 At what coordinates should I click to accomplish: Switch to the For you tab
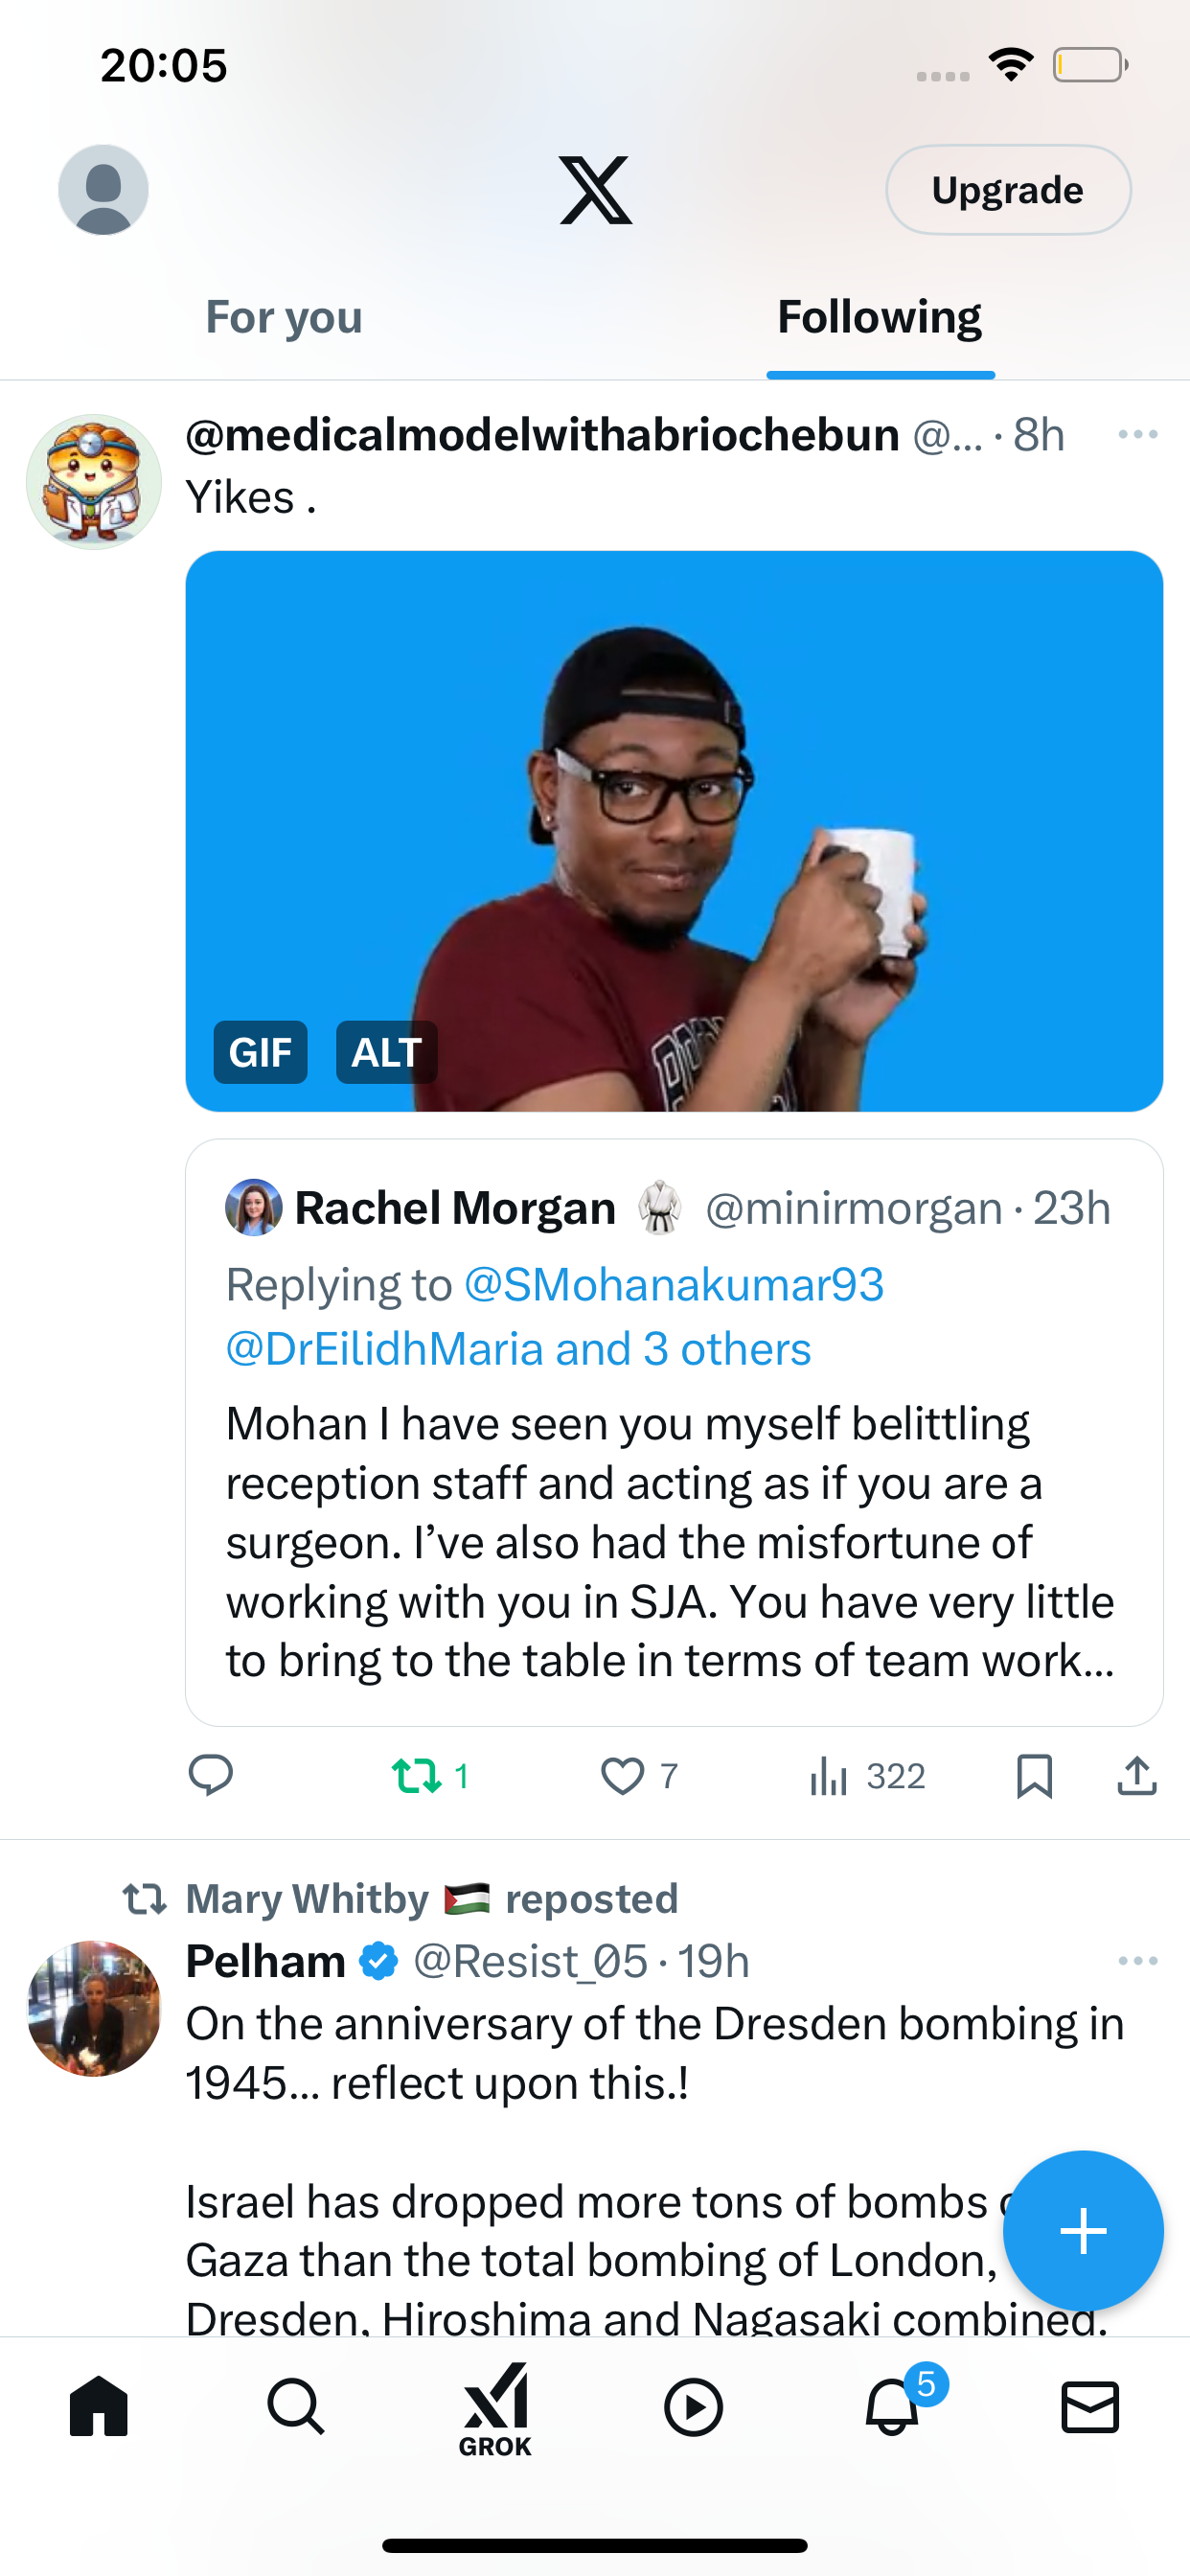tap(284, 317)
